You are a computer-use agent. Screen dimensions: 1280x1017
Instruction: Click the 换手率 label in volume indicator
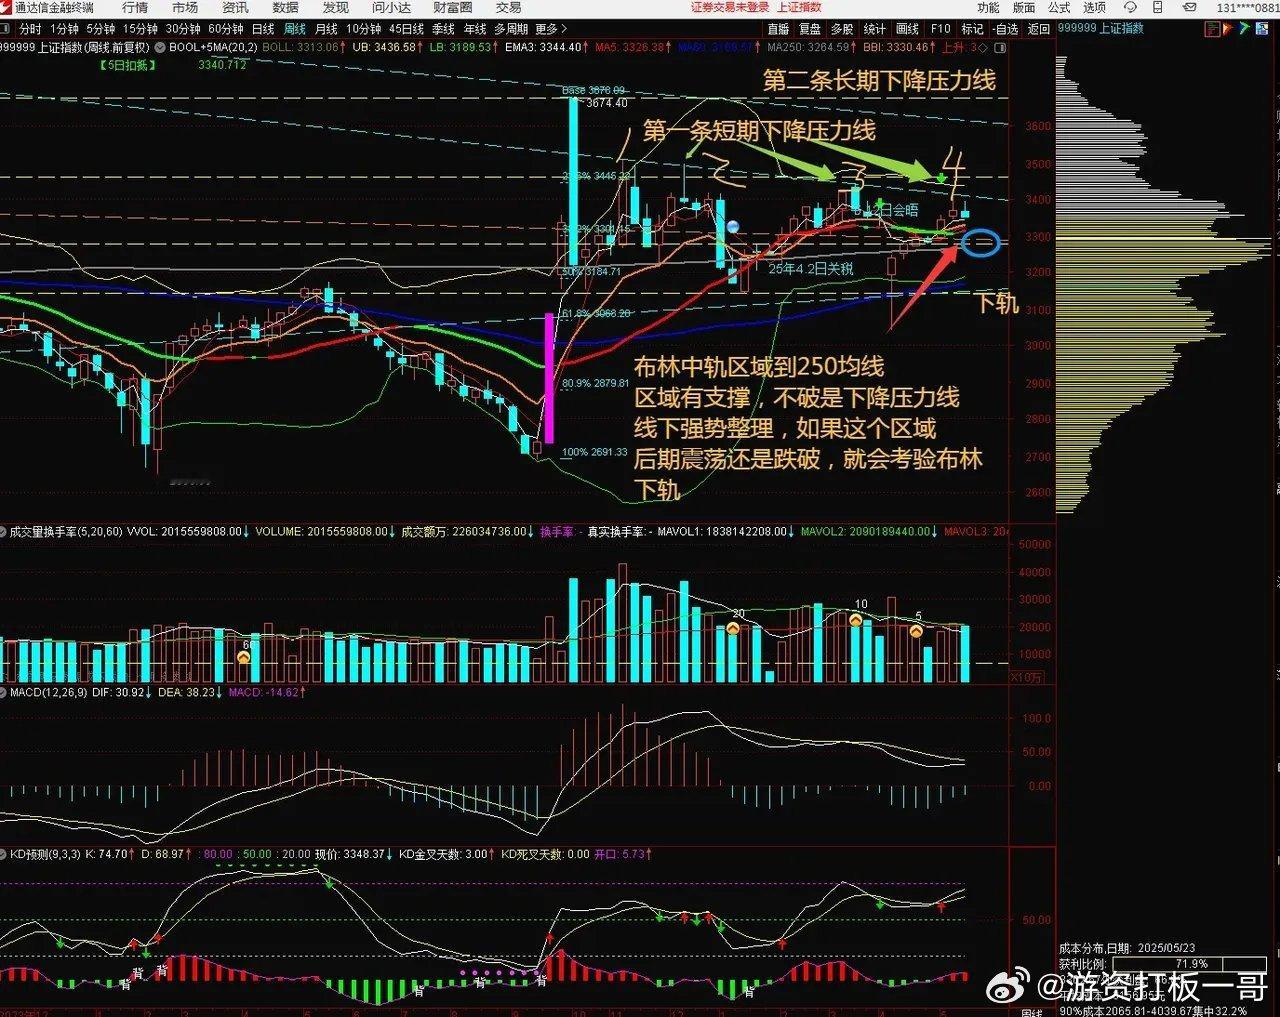tap(557, 532)
